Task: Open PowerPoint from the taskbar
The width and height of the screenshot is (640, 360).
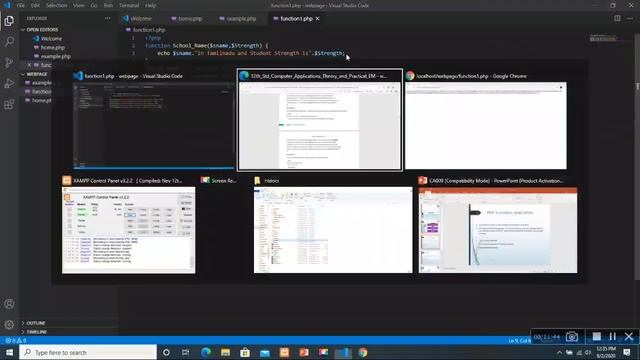Action: coord(304,352)
